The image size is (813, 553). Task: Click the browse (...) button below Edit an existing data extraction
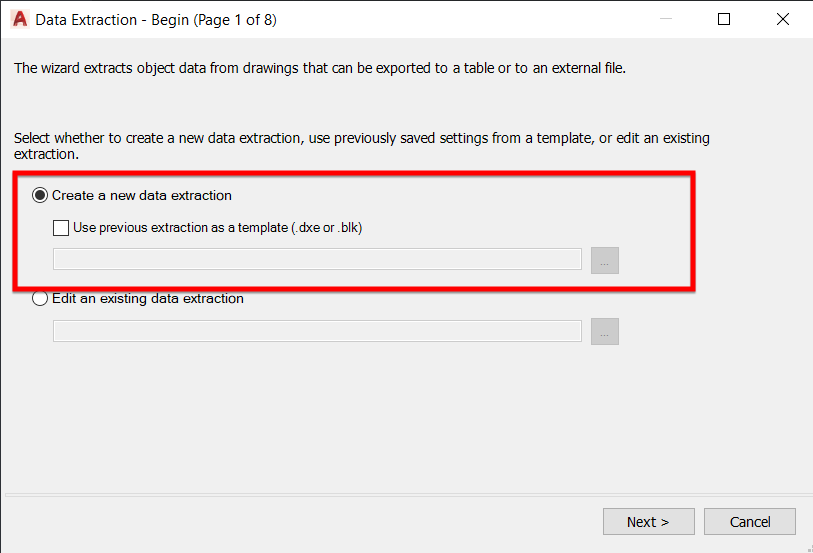(x=605, y=331)
